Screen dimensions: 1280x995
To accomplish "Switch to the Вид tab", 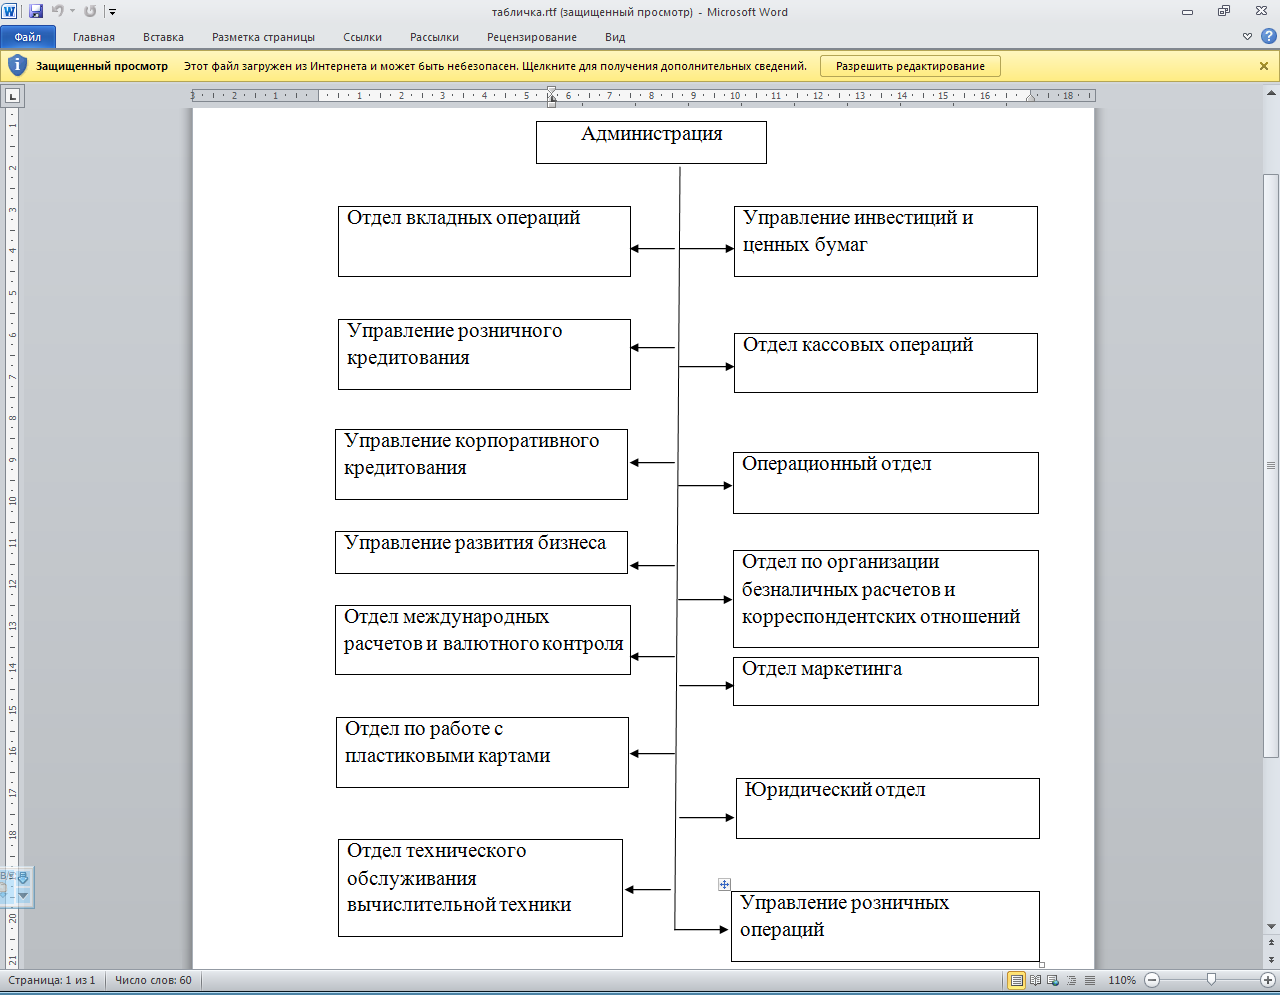I will [x=615, y=37].
